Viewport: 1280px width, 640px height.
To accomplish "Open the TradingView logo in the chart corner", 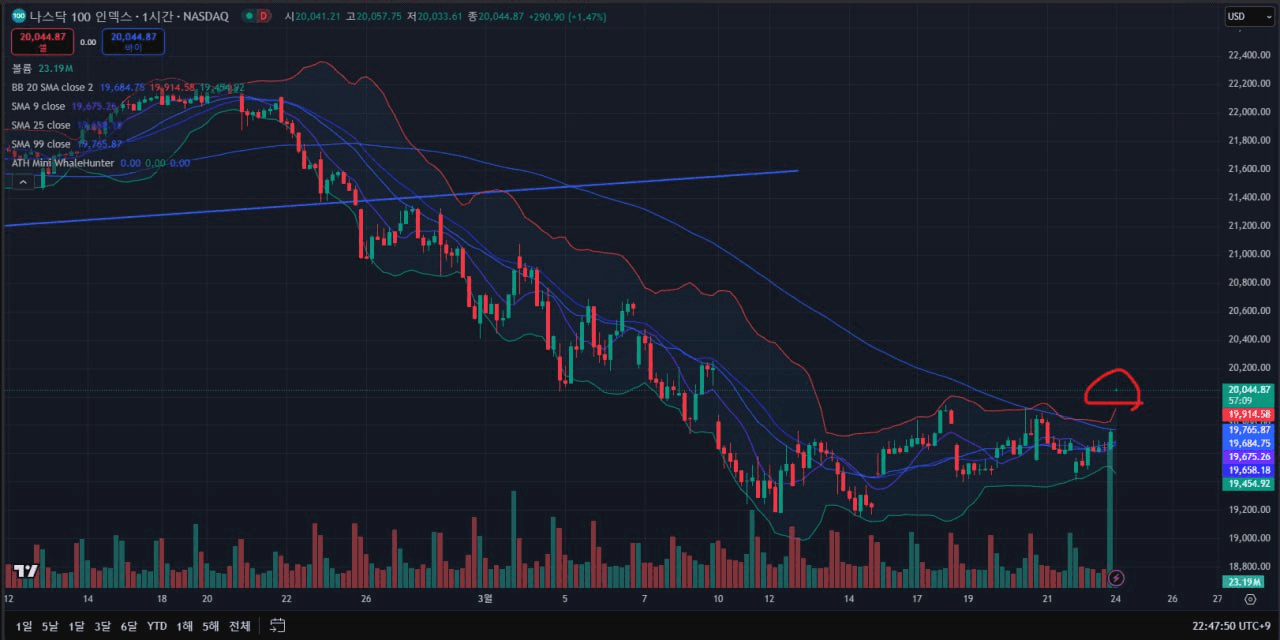I will coord(25,572).
